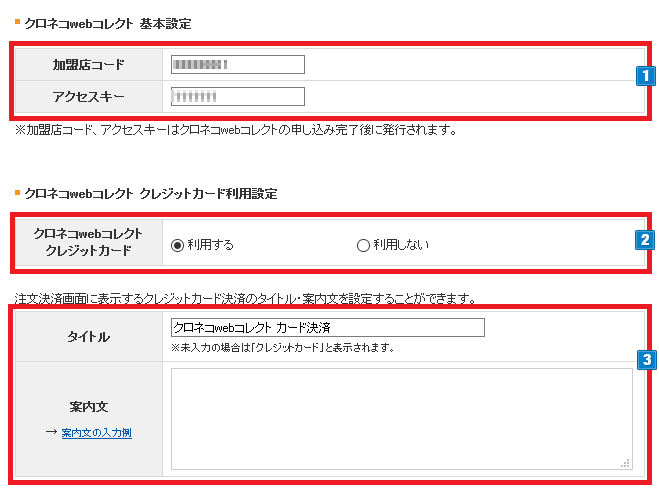The image size is (659, 493).
Task: Click the note about 未入力の場合
Action: point(283,348)
